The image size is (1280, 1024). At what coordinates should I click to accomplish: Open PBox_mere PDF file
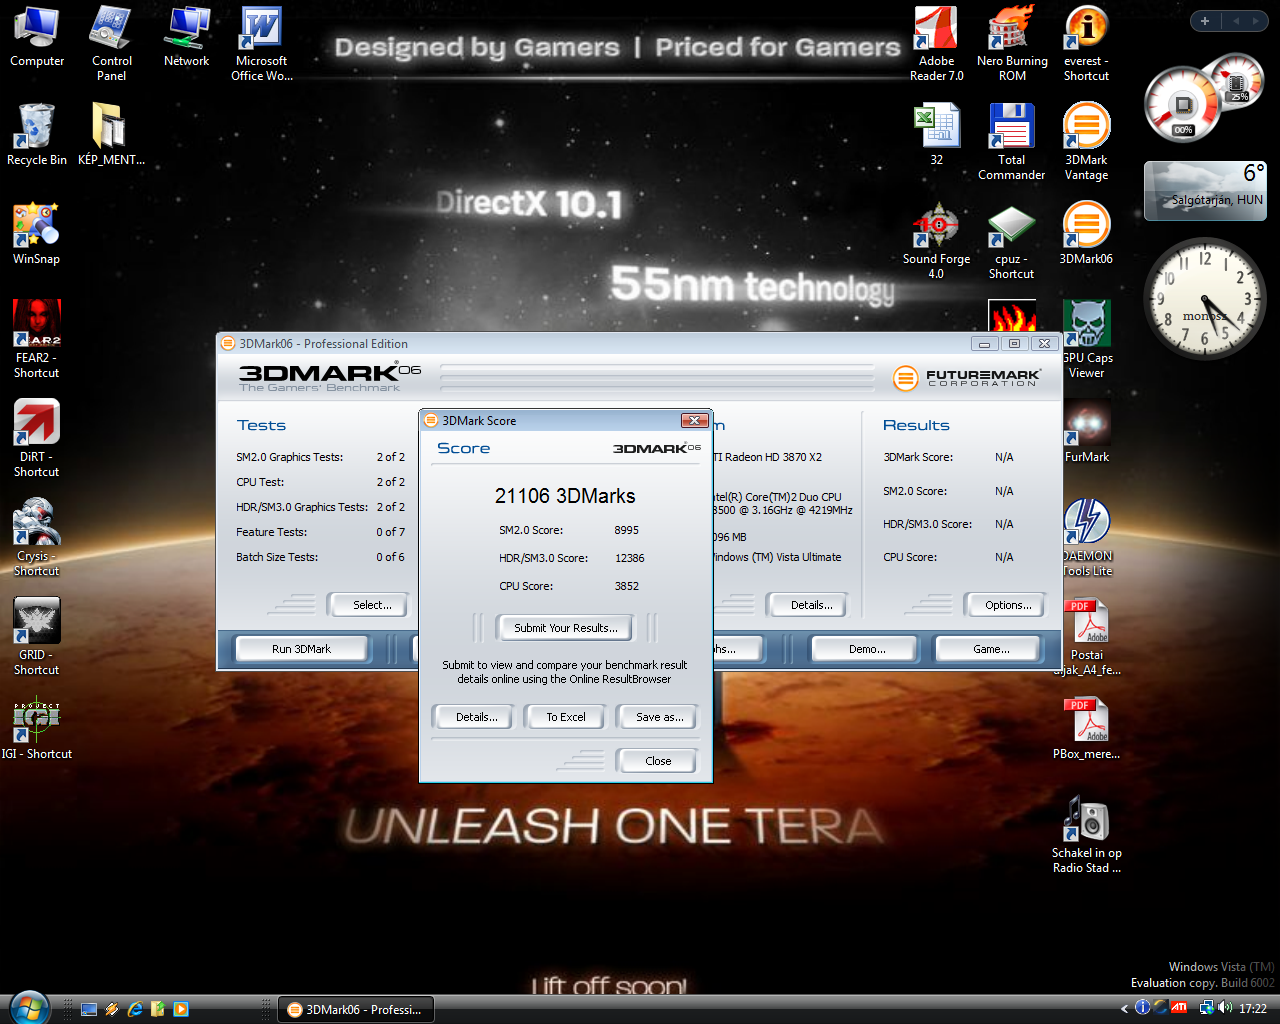(1087, 728)
